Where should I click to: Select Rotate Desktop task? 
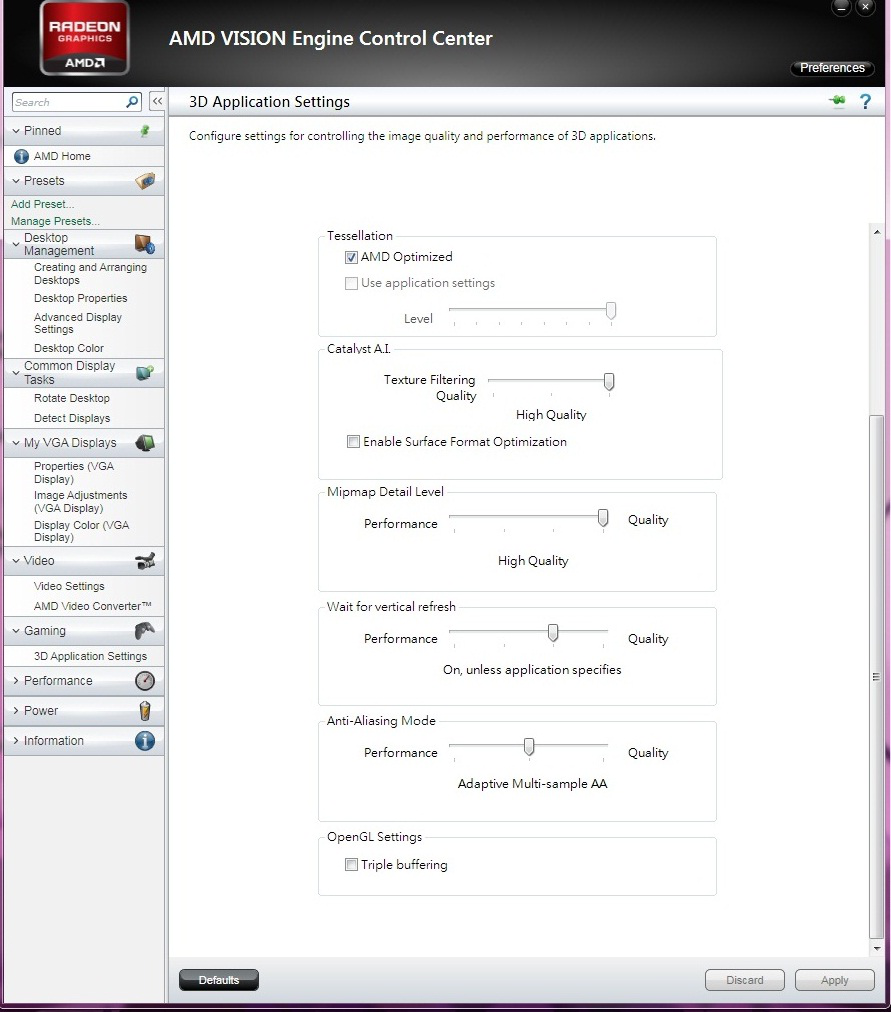[x=72, y=398]
